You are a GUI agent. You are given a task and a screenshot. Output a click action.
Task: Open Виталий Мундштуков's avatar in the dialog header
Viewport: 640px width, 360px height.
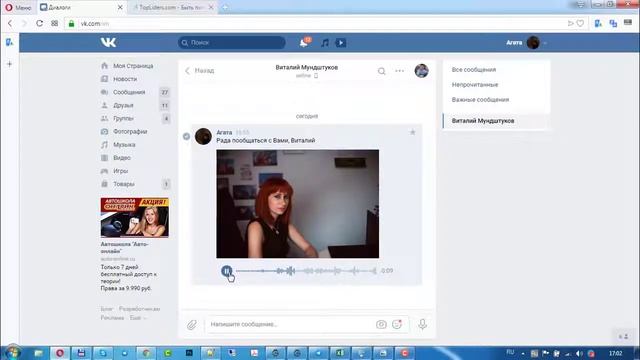(422, 71)
